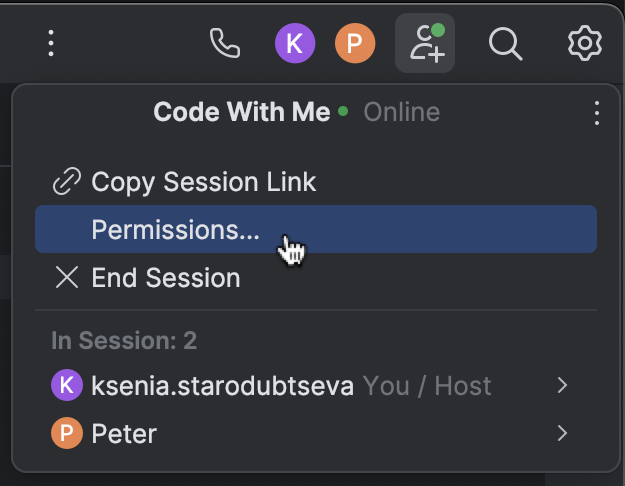Open the popup's vertical dots options menu
This screenshot has width=625, height=486.
coord(596,113)
